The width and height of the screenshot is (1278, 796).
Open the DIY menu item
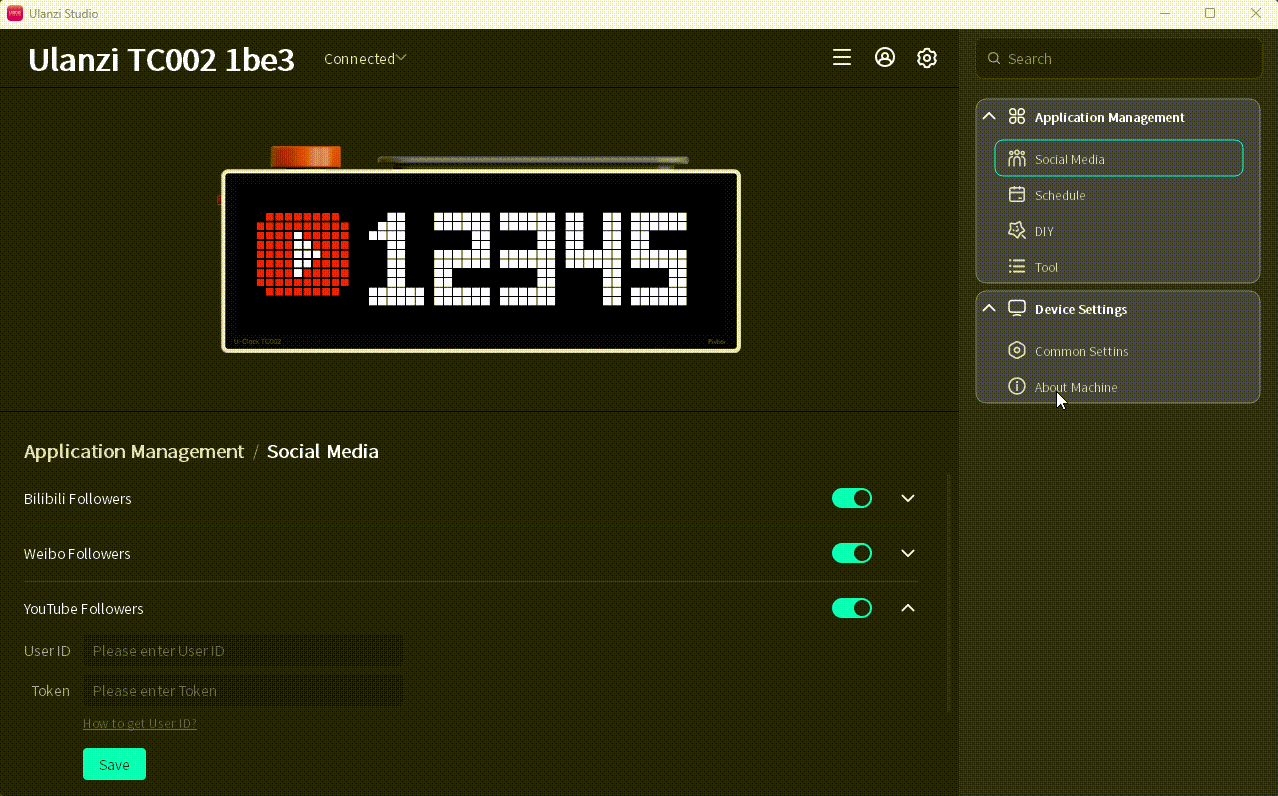[1119, 231]
